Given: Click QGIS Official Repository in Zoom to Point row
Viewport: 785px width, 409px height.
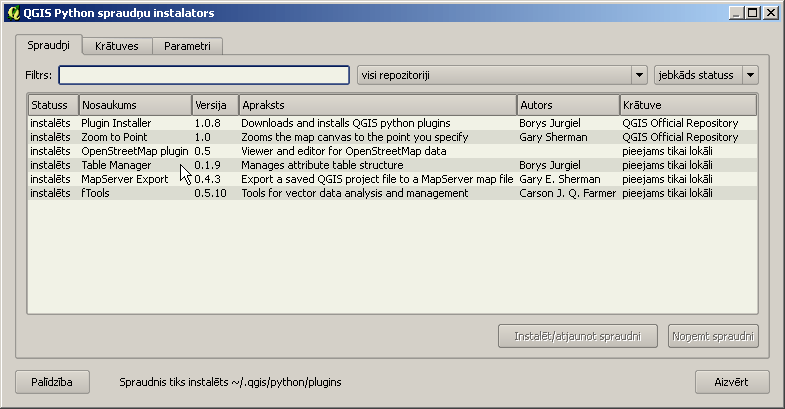Looking at the screenshot, I should tap(680, 137).
